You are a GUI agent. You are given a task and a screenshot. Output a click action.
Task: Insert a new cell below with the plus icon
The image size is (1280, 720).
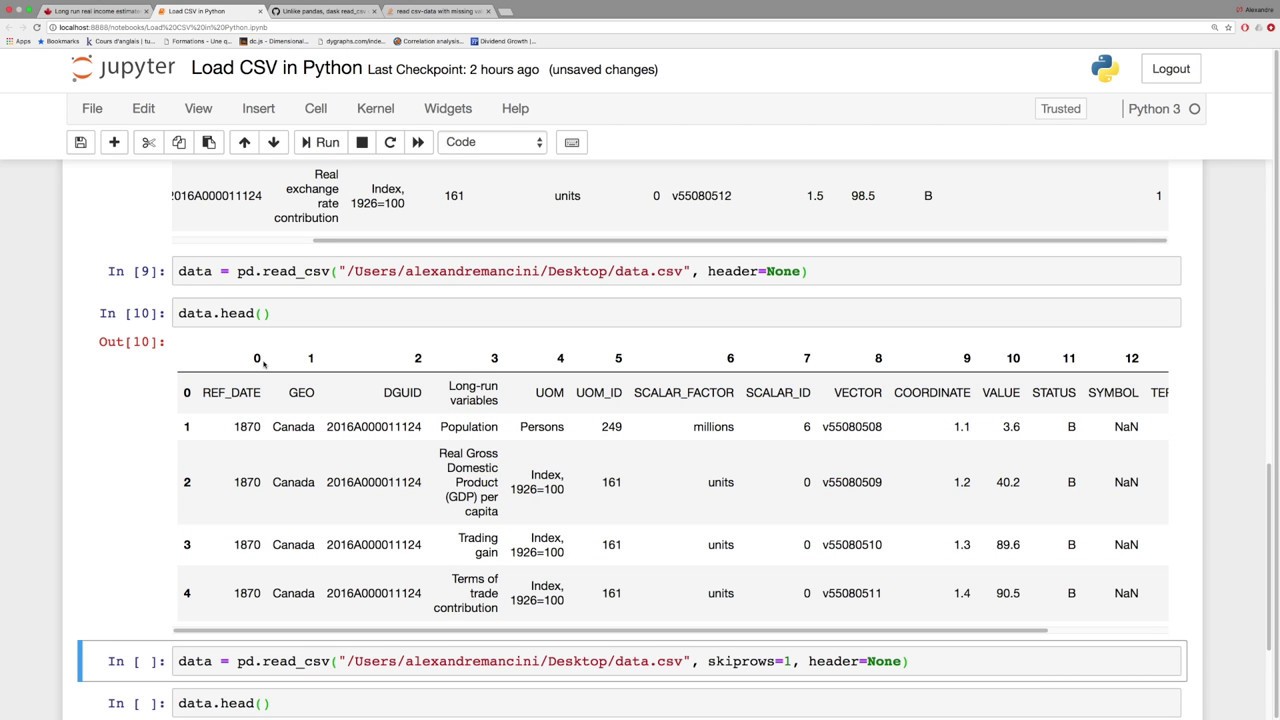pos(114,142)
